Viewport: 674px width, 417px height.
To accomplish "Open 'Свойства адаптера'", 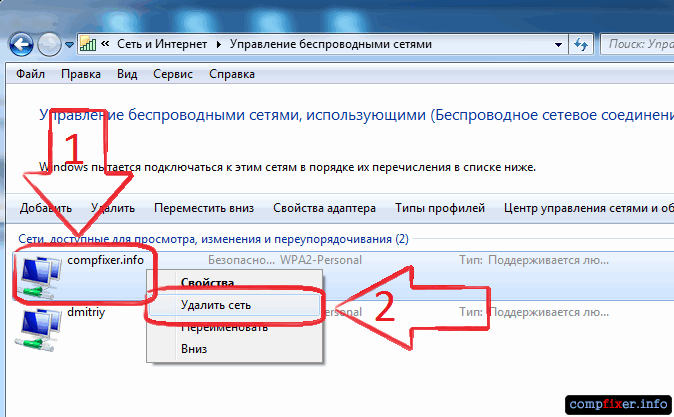I will pyautogui.click(x=325, y=208).
